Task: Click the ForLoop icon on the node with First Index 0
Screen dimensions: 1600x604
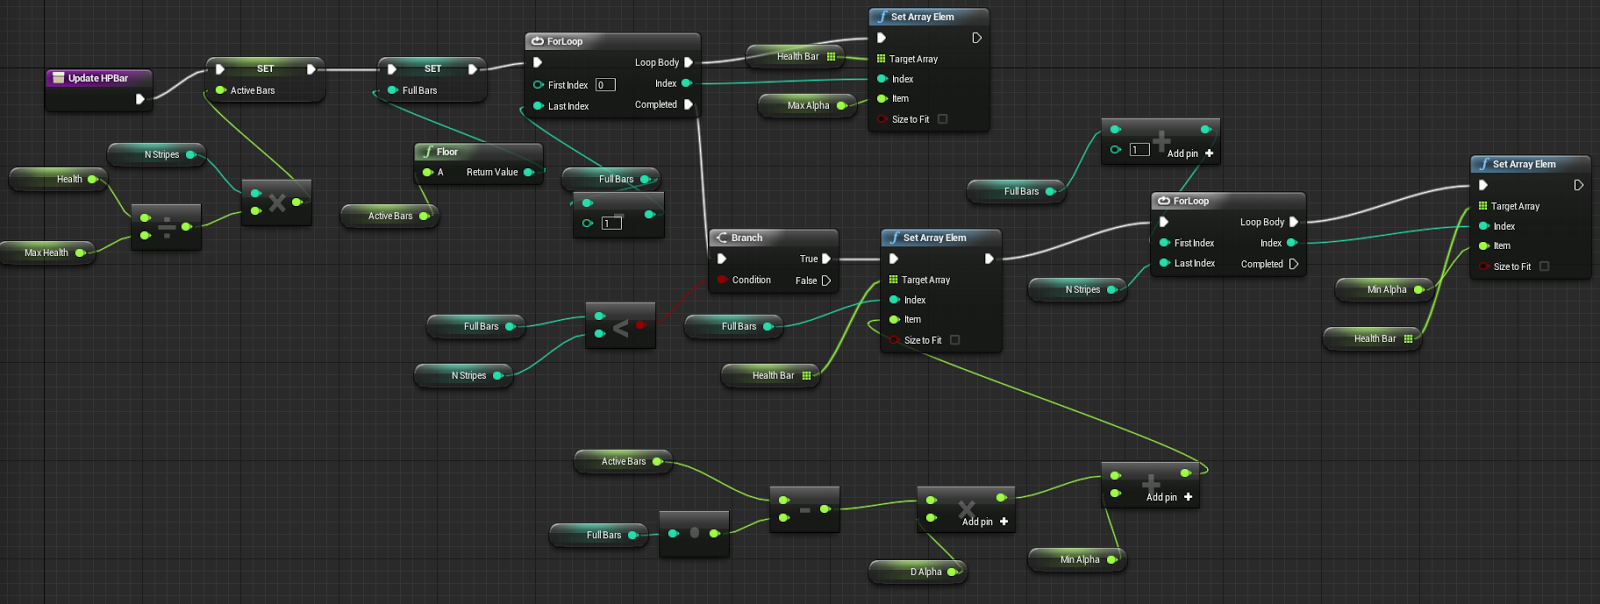Action: 538,41
